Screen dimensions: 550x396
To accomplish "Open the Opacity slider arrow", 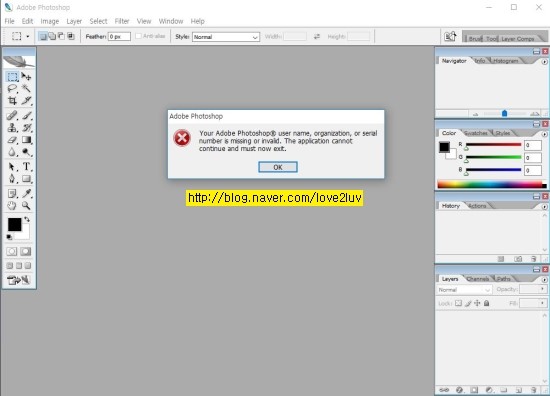I will click(x=542, y=289).
